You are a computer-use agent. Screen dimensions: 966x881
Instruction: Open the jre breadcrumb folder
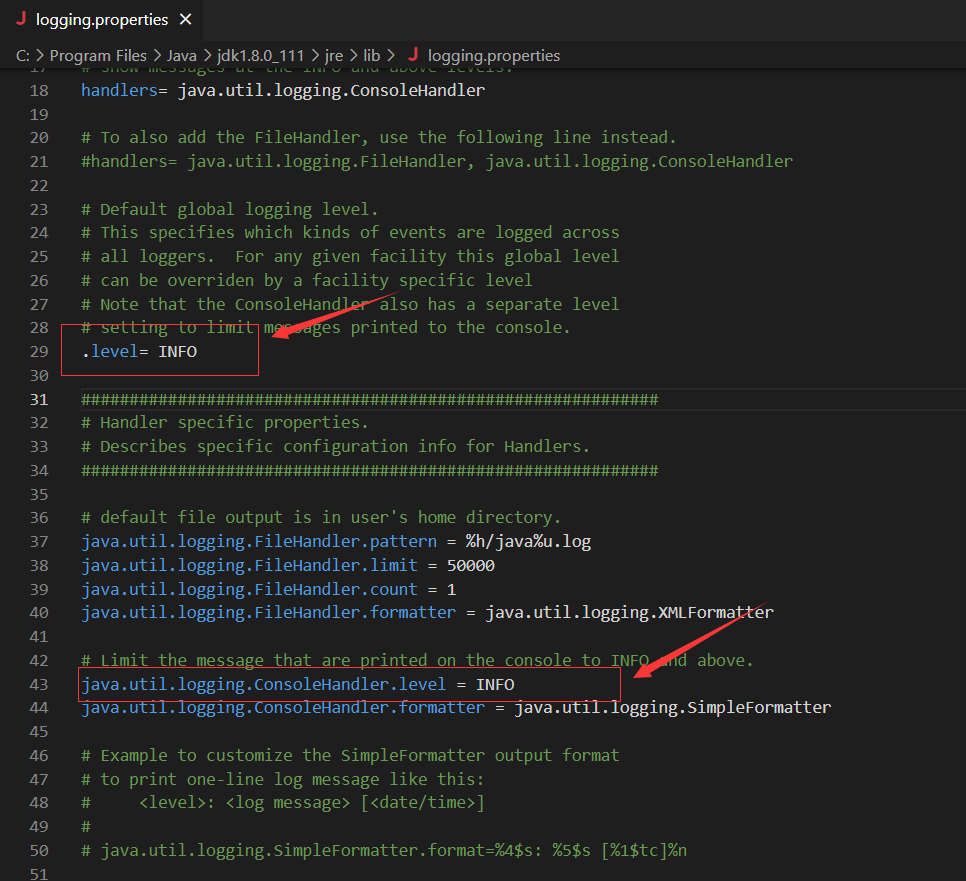pyautogui.click(x=334, y=56)
